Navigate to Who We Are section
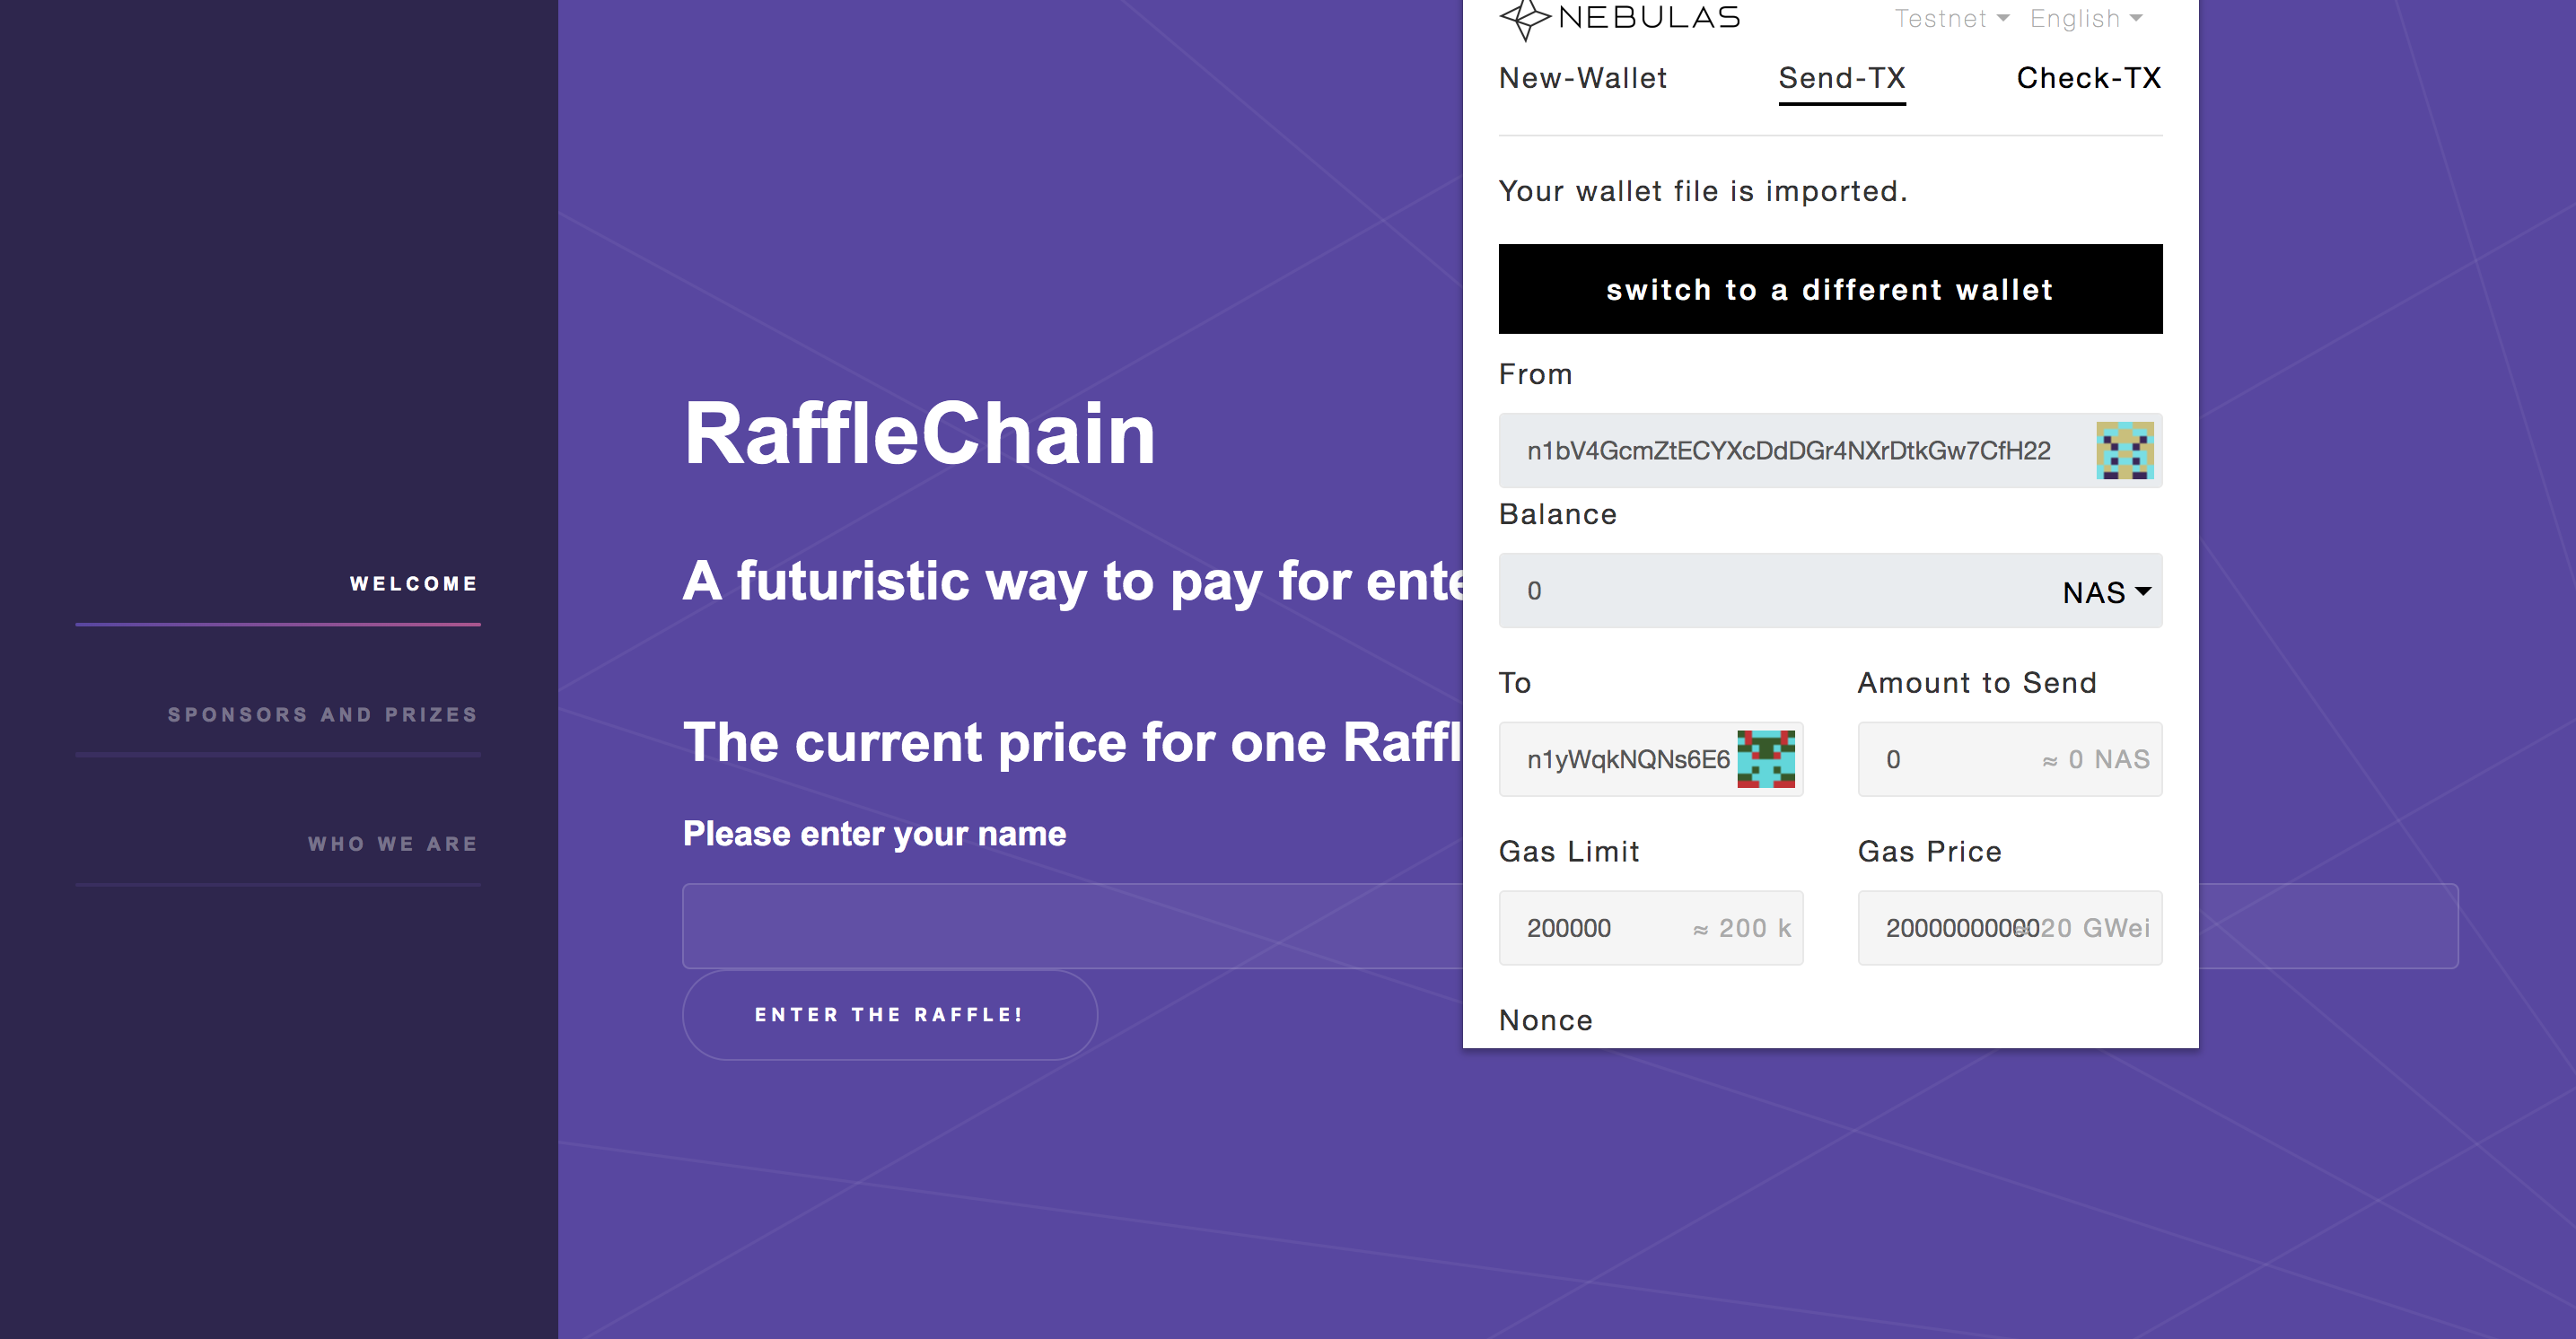The width and height of the screenshot is (2576, 1339). pos(392,844)
